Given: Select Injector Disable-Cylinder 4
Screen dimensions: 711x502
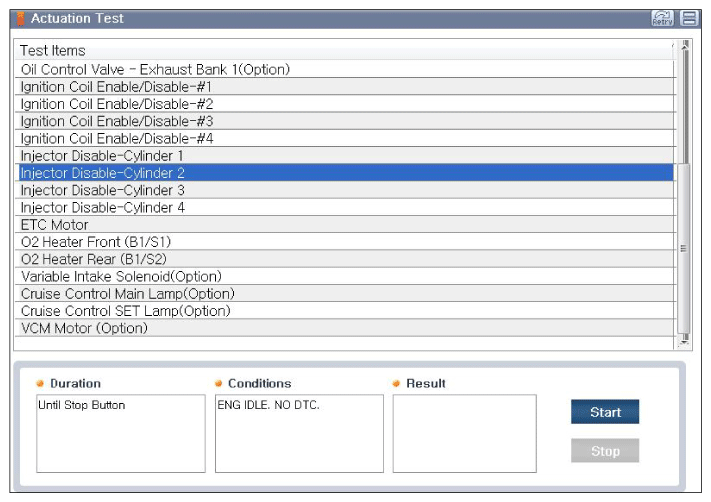Looking at the screenshot, I should coord(345,207).
